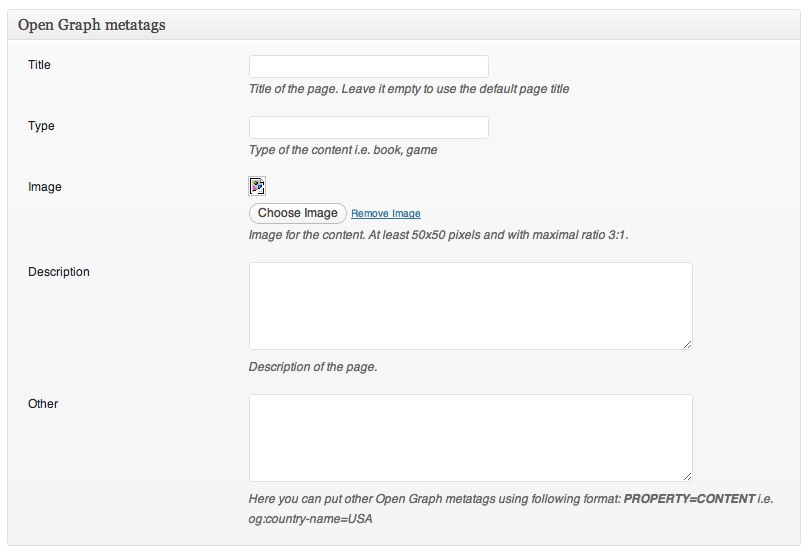
Task: Click the bold PROPERTY=CONTENT format text
Action: tap(689, 499)
